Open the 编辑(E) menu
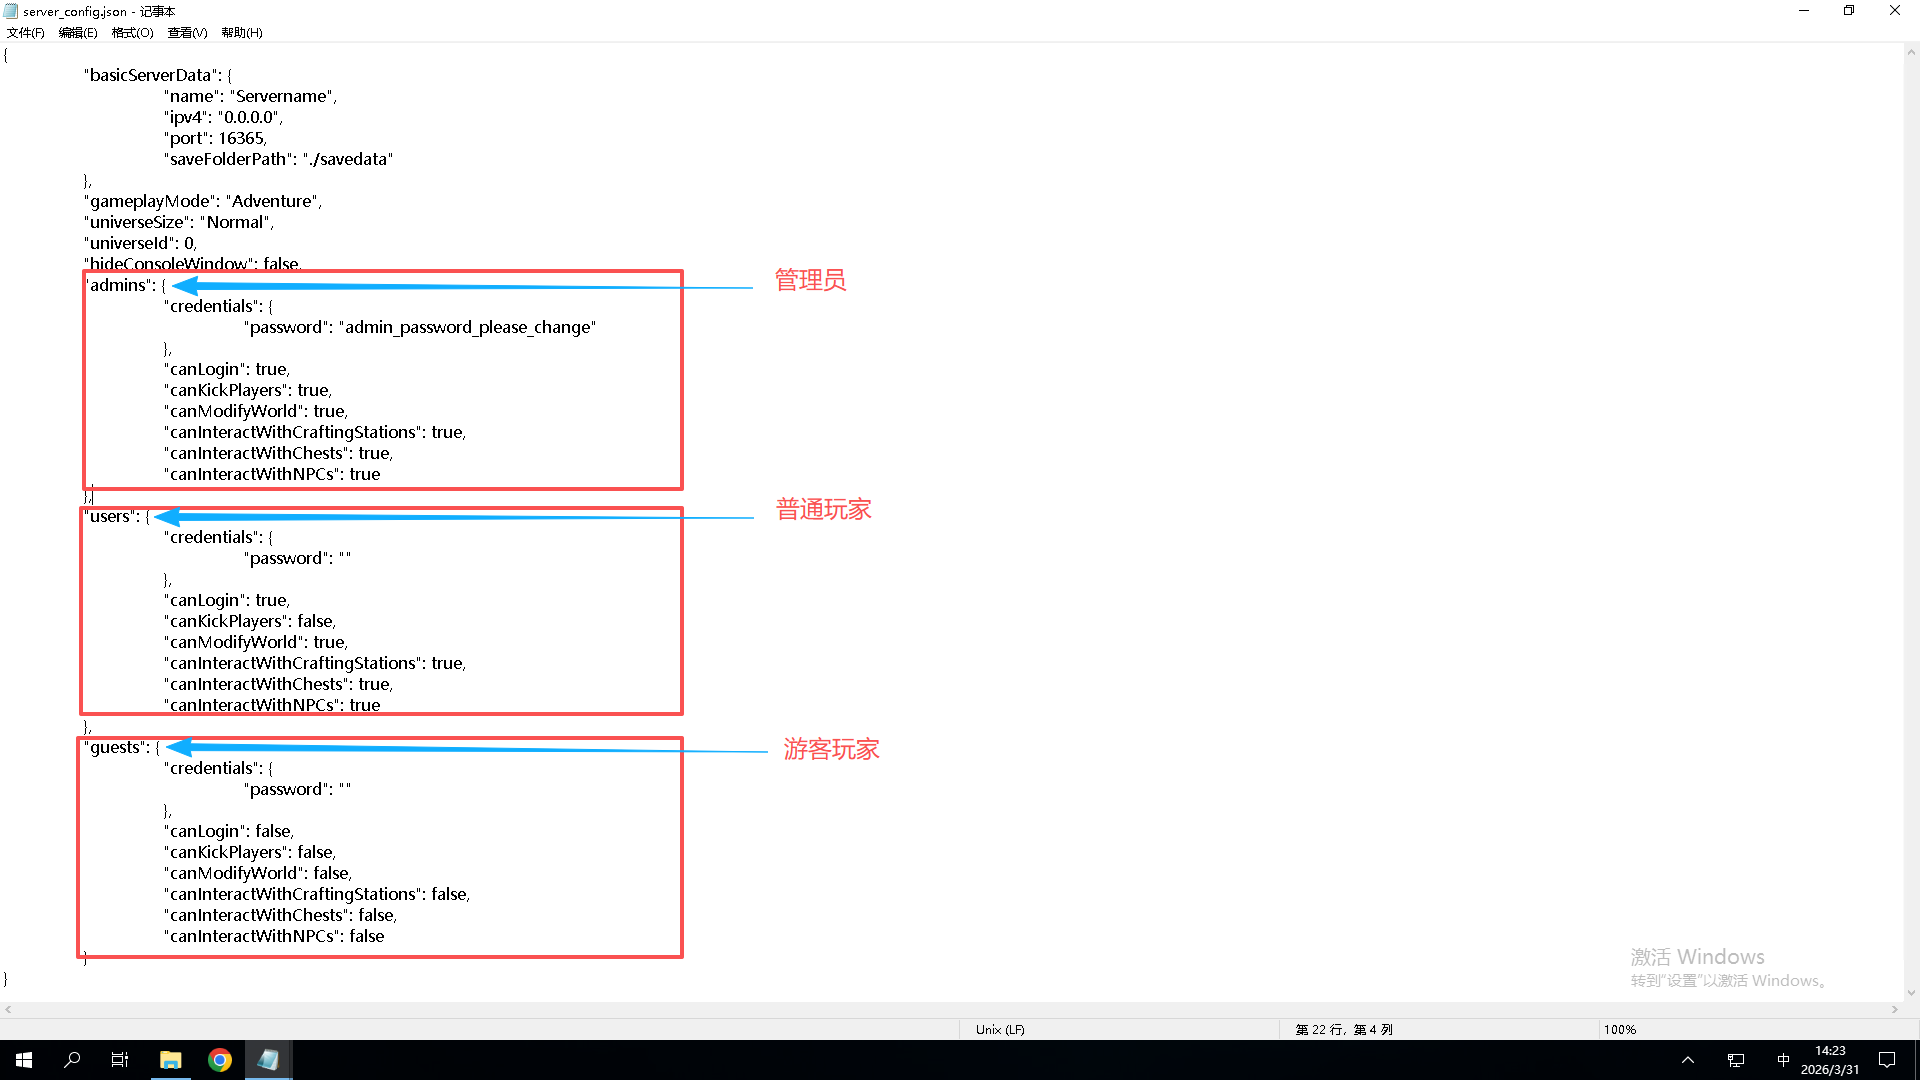The width and height of the screenshot is (1920, 1080). click(x=78, y=33)
